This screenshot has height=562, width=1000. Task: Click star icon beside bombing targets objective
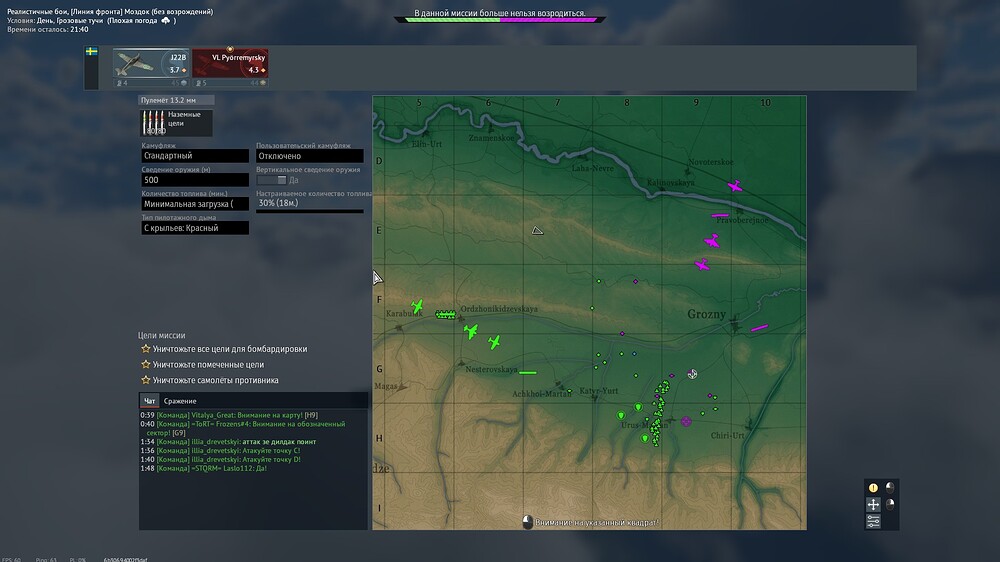pyautogui.click(x=145, y=349)
